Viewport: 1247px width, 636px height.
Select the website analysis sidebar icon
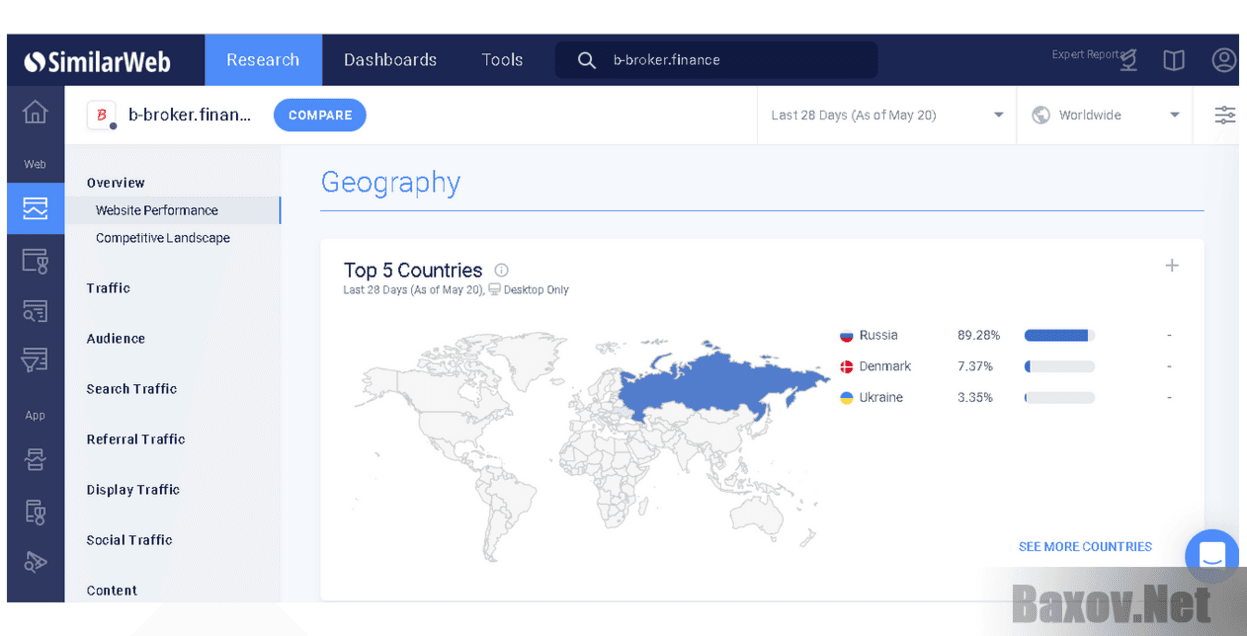coord(35,209)
